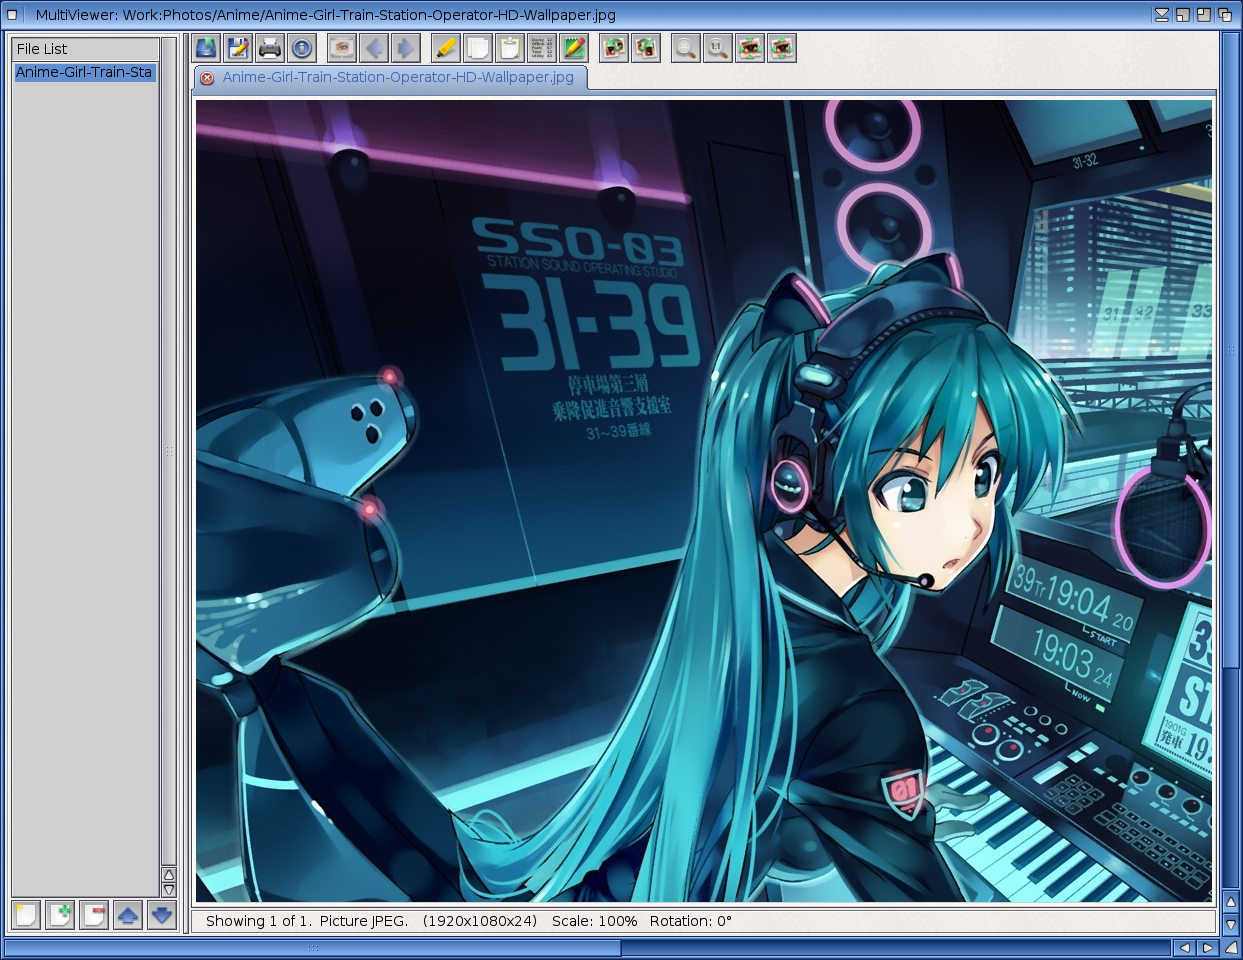Click the Copy pages toolbar icon
This screenshot has width=1243, height=960.
[x=478, y=47]
